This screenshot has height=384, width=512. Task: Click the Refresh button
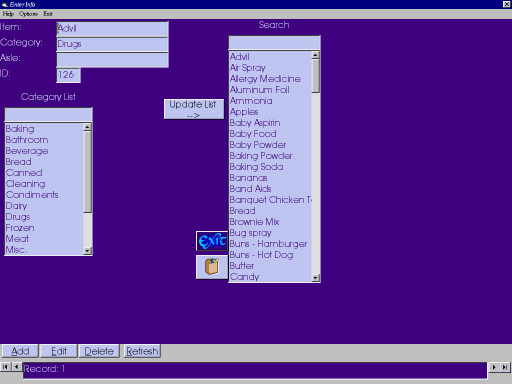142,351
